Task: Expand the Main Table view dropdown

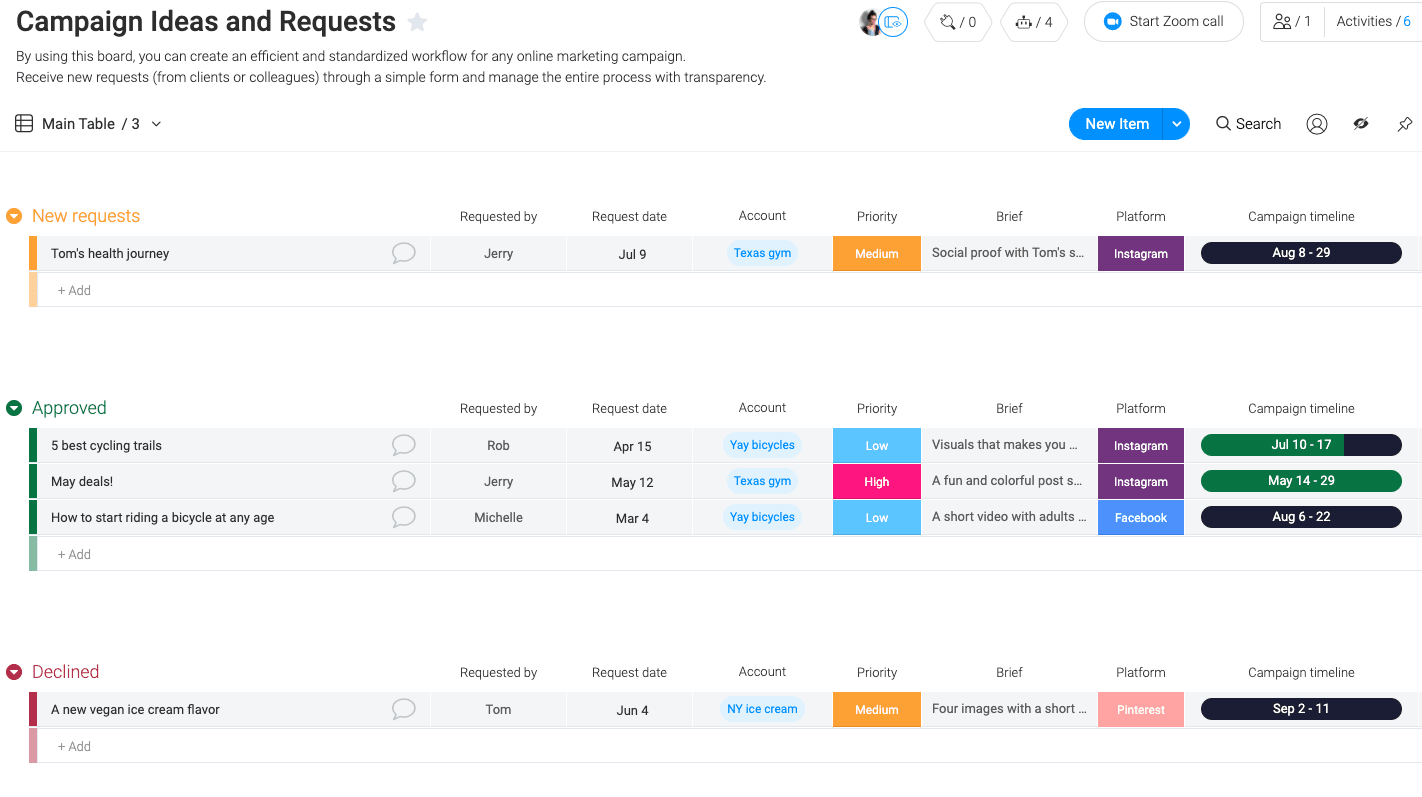Action: point(156,124)
